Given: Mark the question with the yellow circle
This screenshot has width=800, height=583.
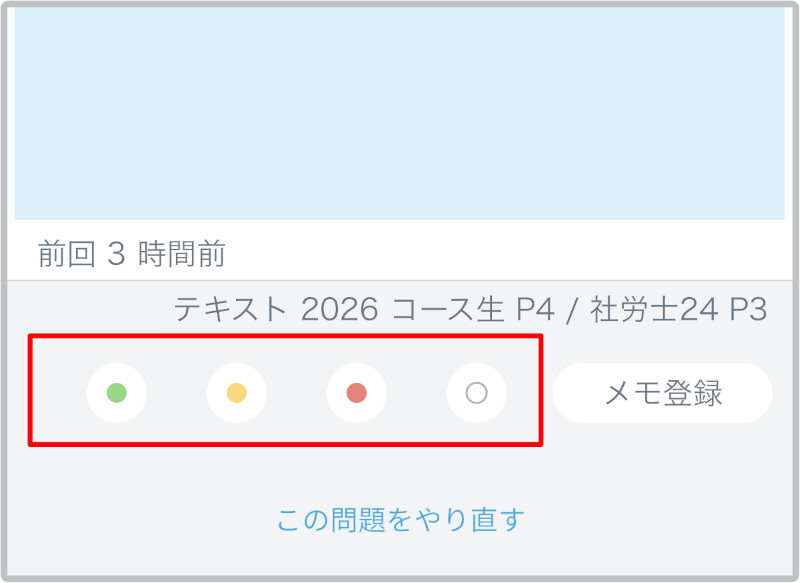Looking at the screenshot, I should [x=236, y=393].
